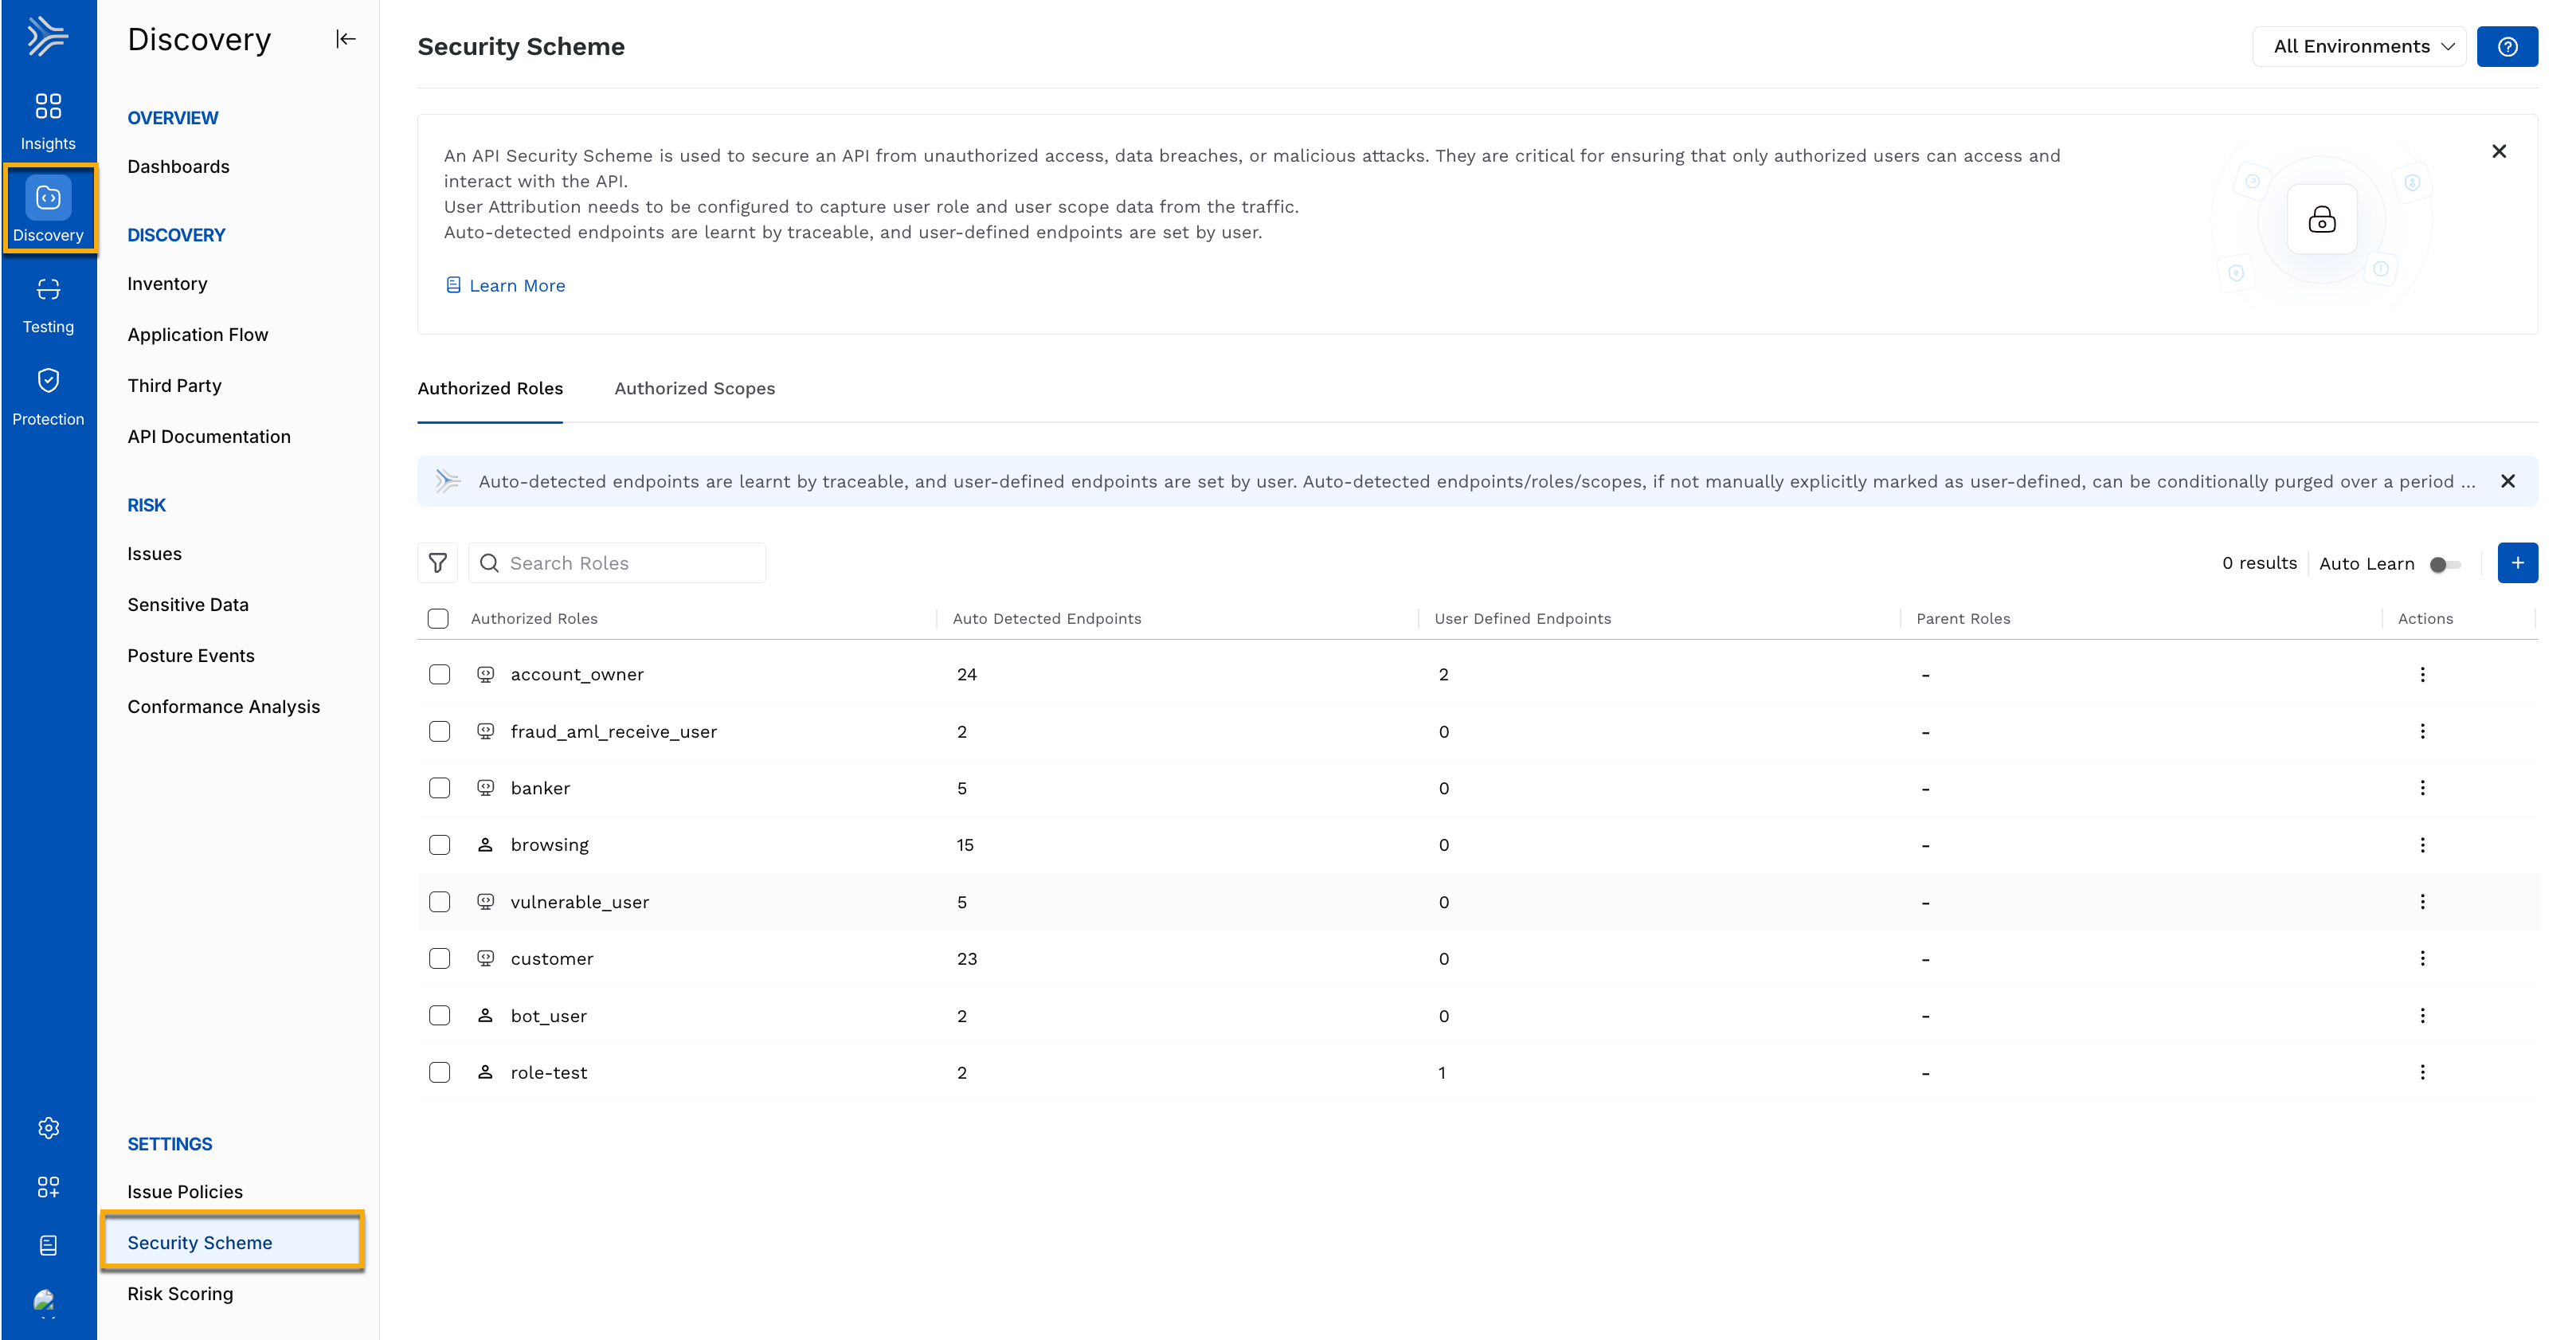Viewport: 2576px width, 1340px height.
Task: Open Risk Scoring in settings menu
Action: tap(180, 1294)
